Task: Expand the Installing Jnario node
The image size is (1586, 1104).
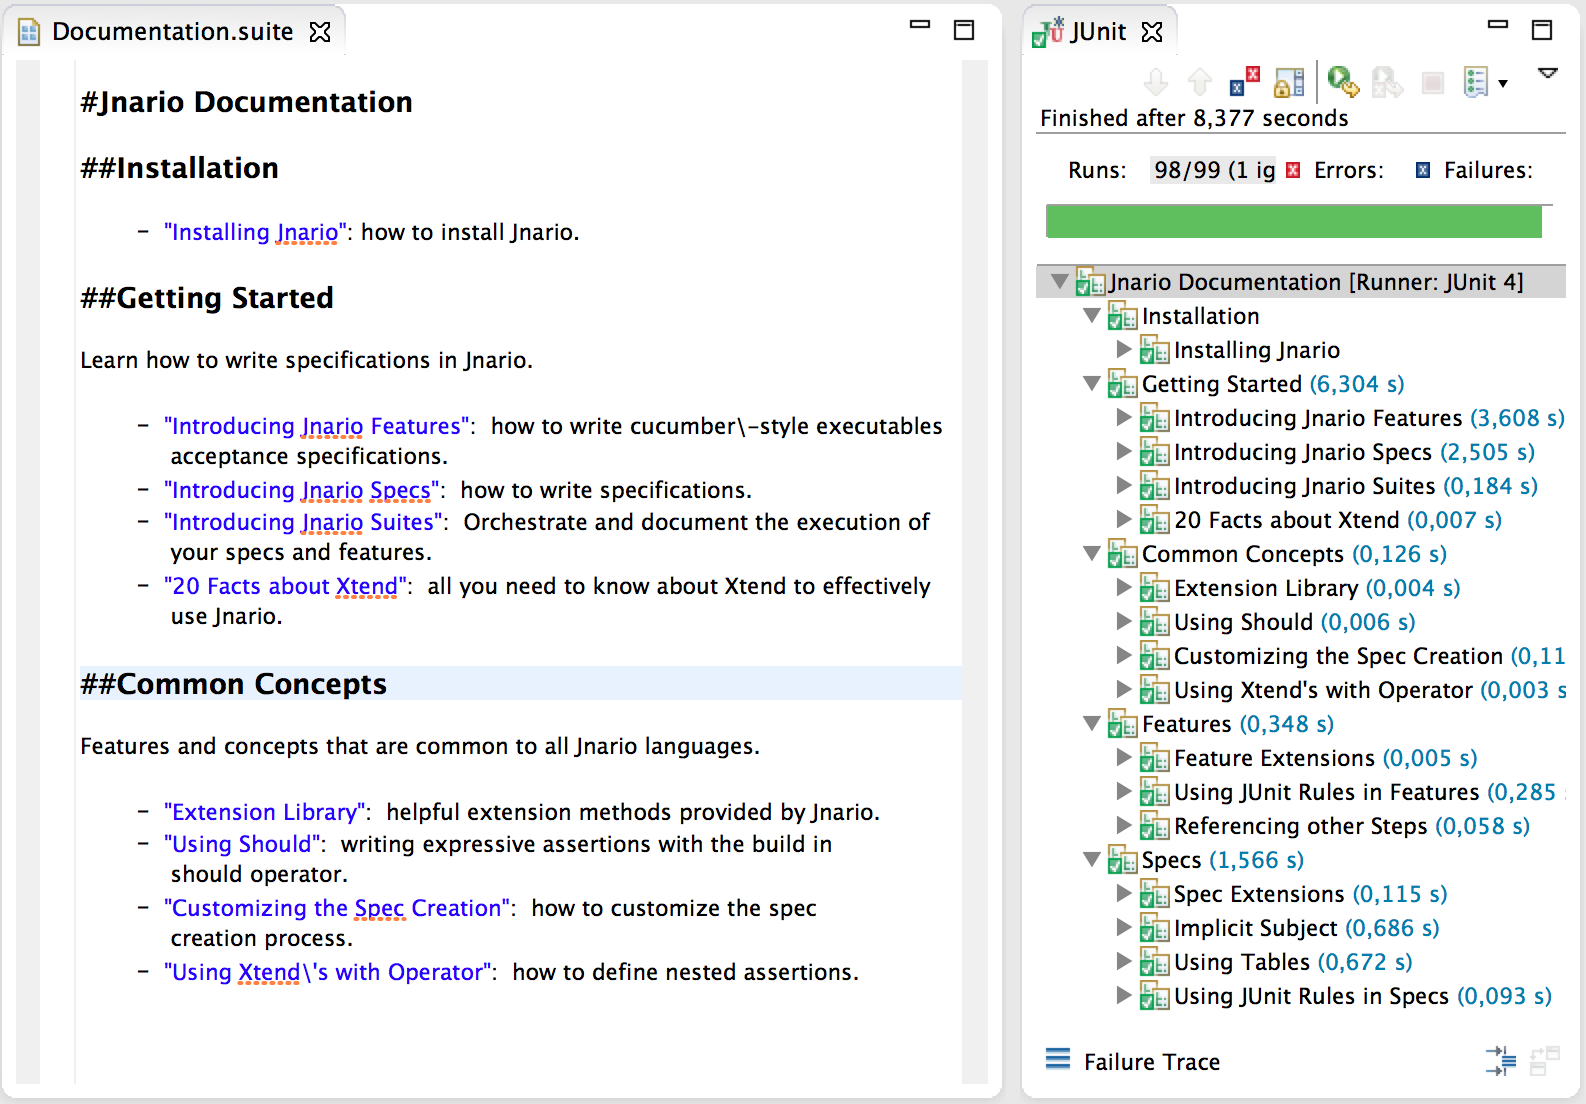Action: (1124, 350)
